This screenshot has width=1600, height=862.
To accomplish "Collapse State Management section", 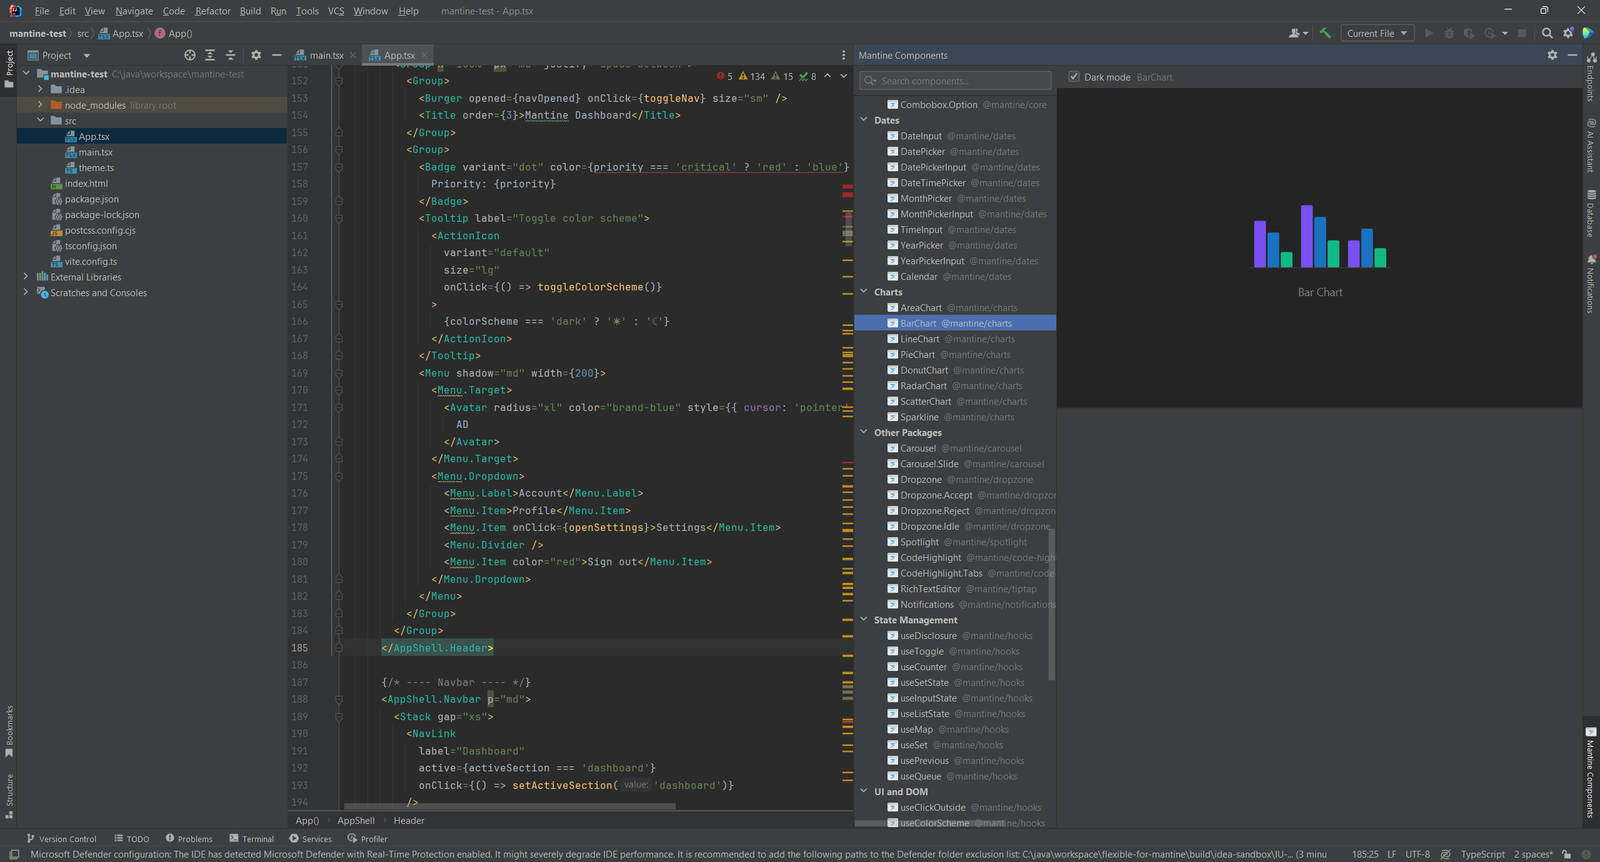I will coord(864,620).
